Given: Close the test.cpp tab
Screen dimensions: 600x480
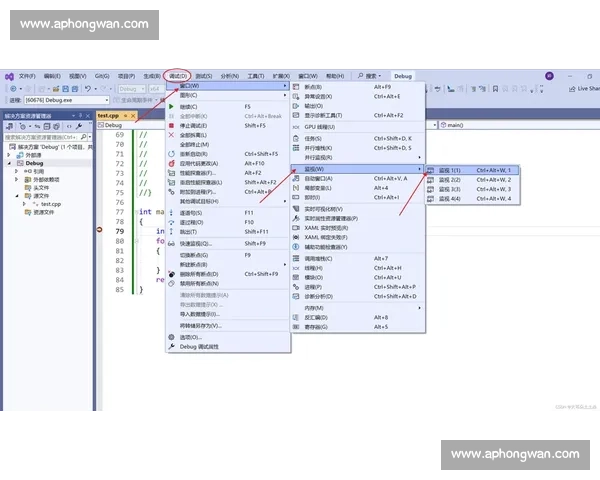Looking at the screenshot, I should coord(133,115).
